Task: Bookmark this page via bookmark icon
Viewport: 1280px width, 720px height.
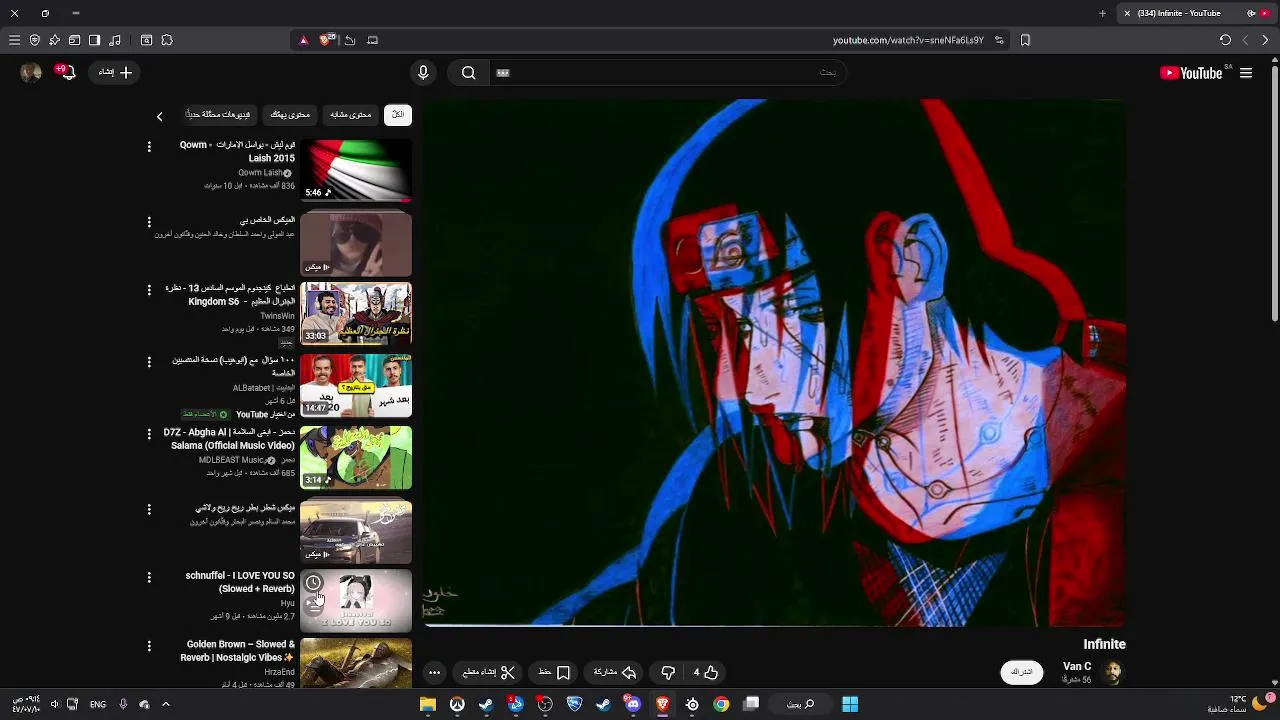Action: point(1025,40)
